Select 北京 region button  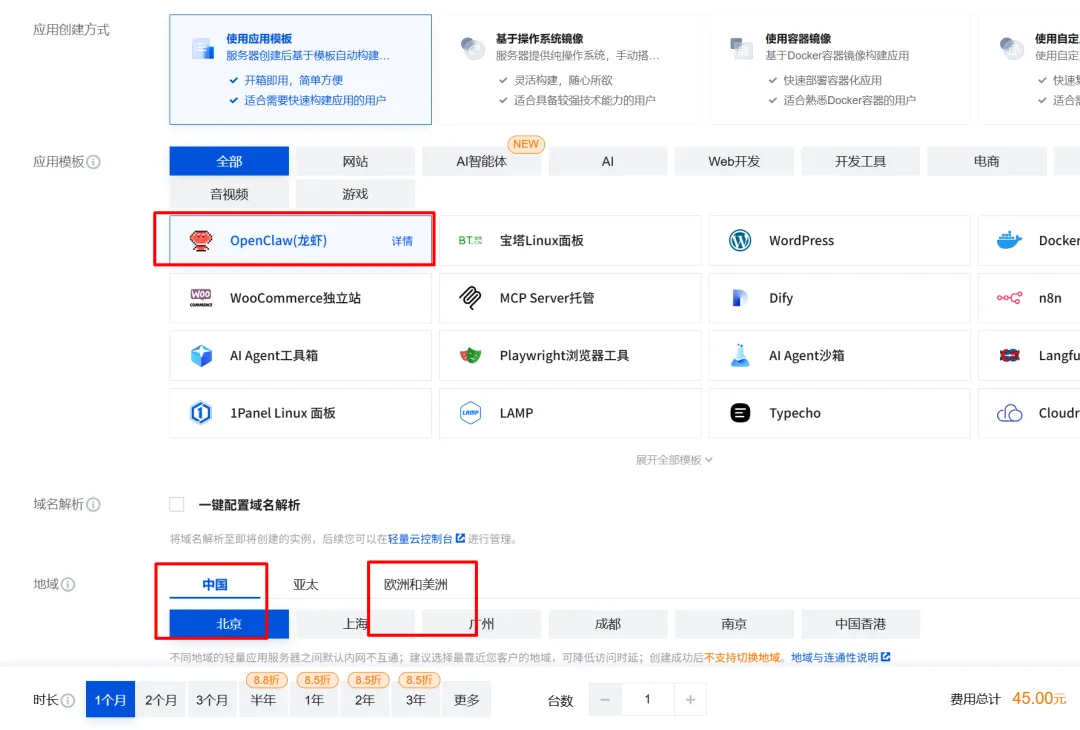(x=229, y=624)
